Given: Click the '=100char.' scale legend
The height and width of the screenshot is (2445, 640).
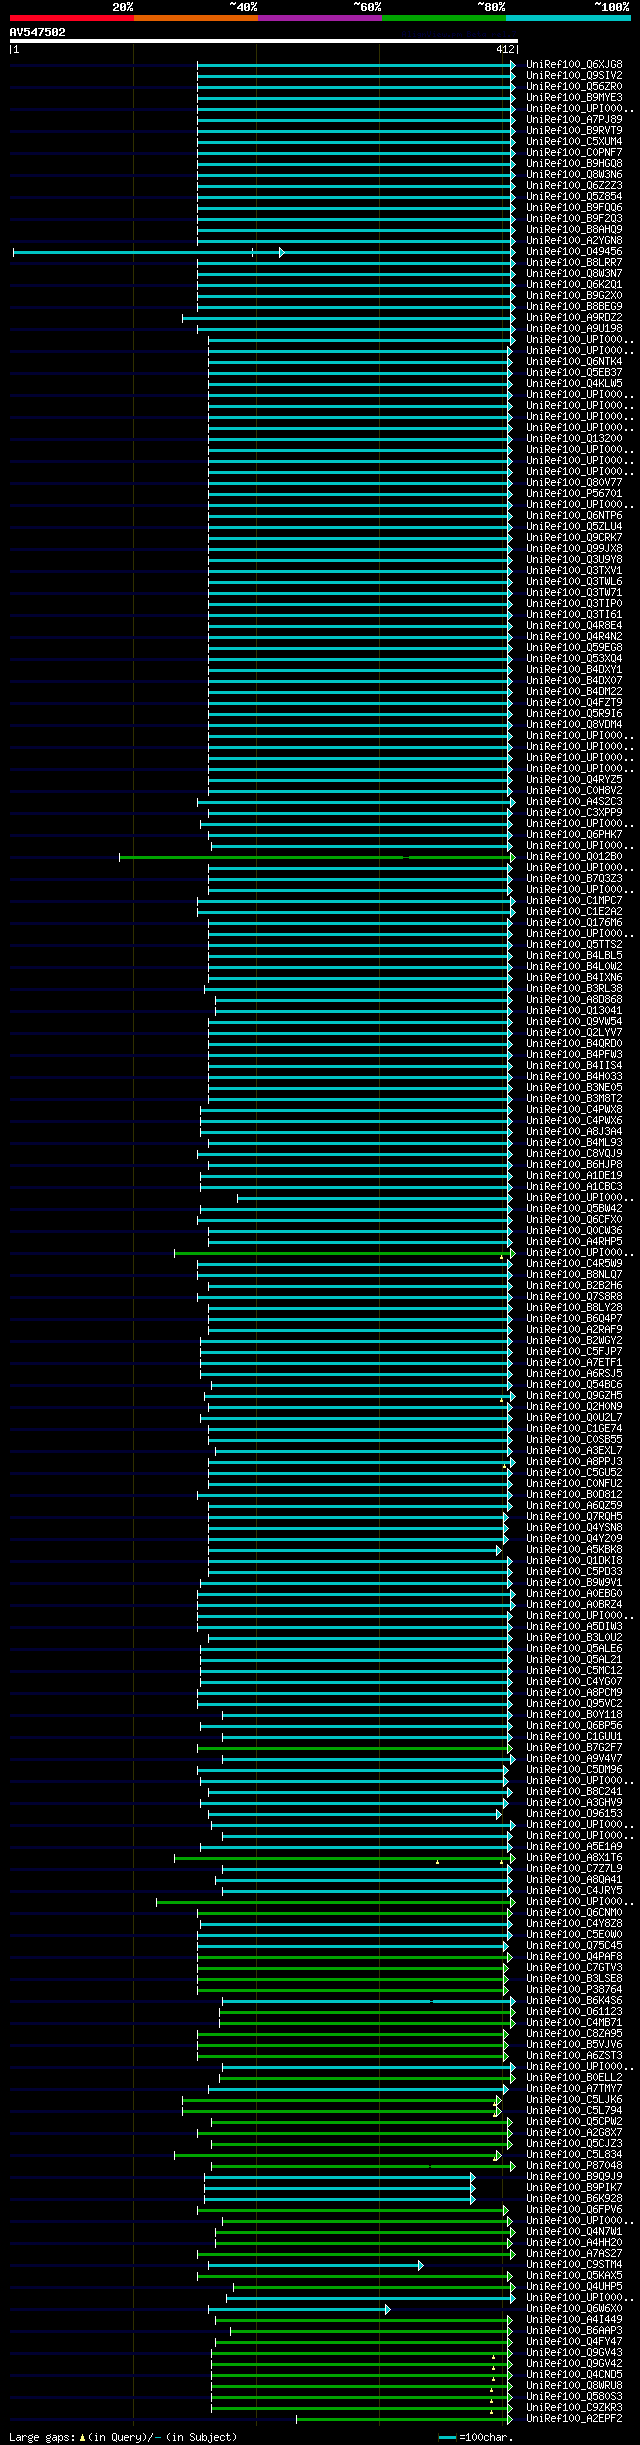Looking at the screenshot, I should click(x=477, y=2438).
